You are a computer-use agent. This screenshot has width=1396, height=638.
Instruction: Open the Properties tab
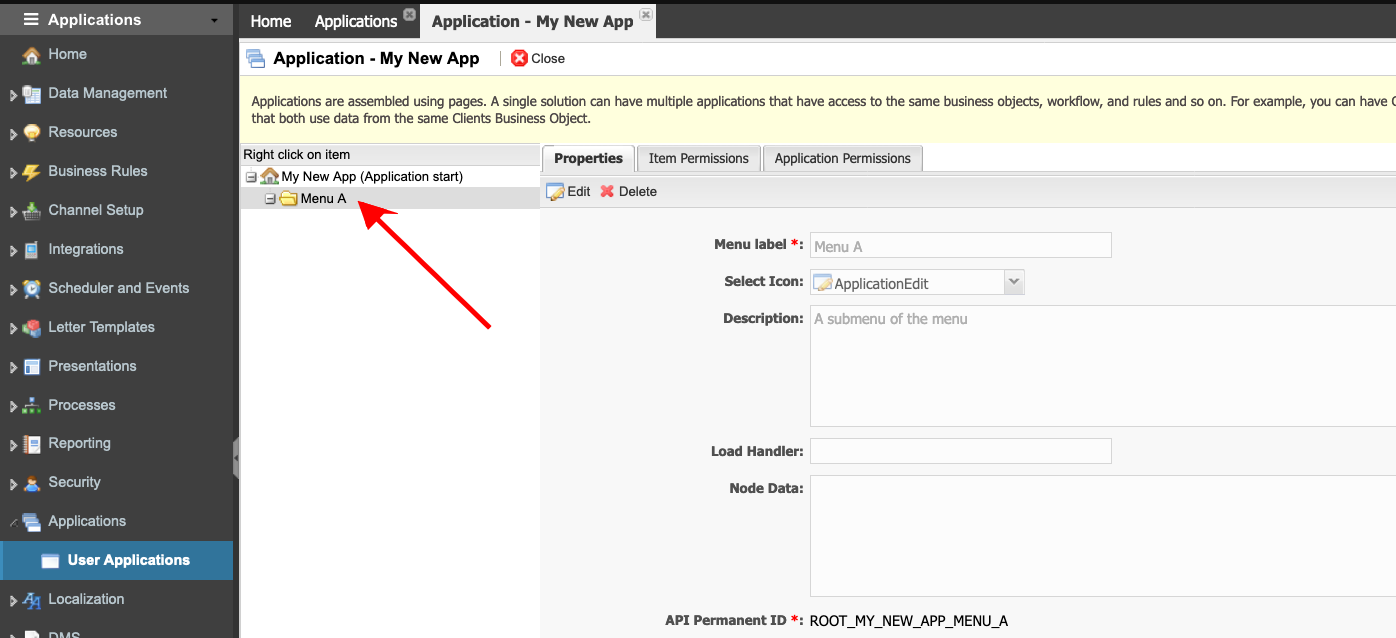(x=588, y=158)
